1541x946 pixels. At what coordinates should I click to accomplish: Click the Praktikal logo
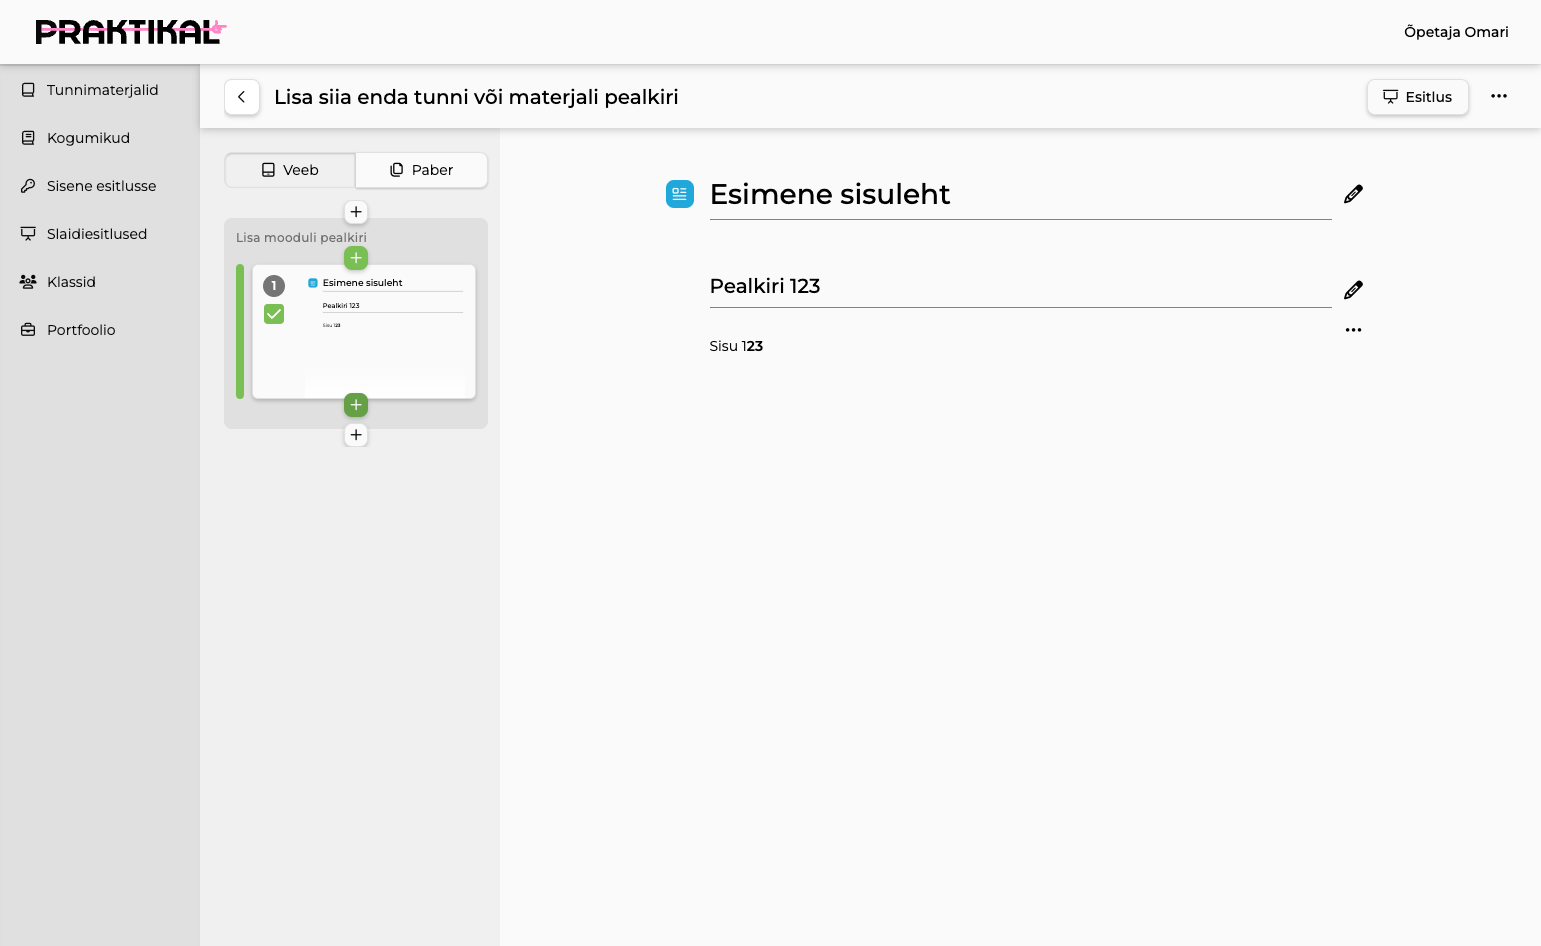(x=131, y=32)
